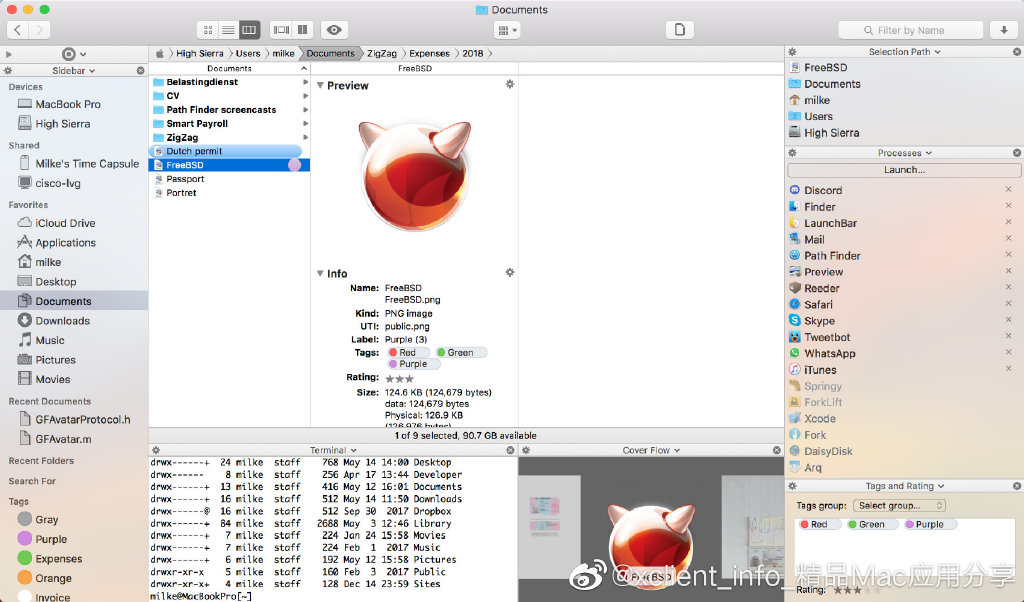Screen dimensions: 1024x602
Task: Open the arrange-by dropdown in toolbar
Action: [x=507, y=30]
